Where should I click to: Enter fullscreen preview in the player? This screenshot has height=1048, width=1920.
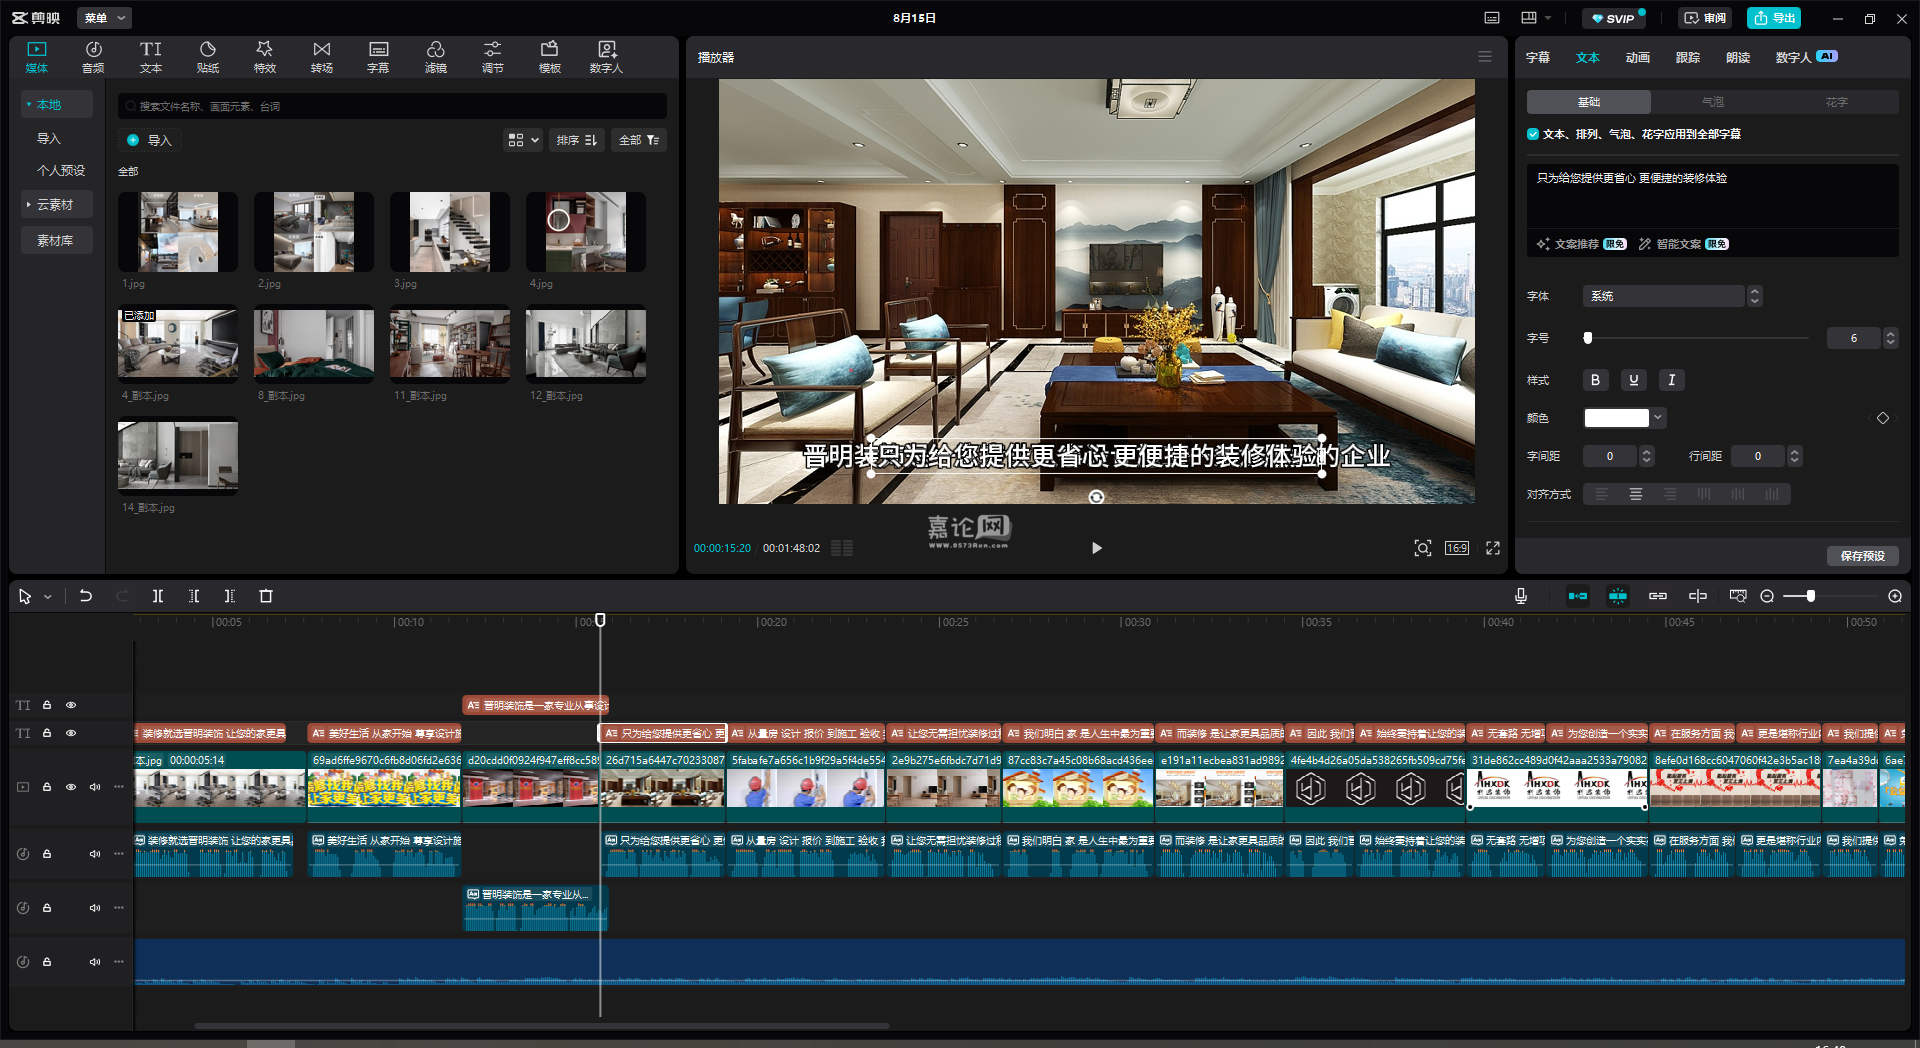tap(1493, 548)
